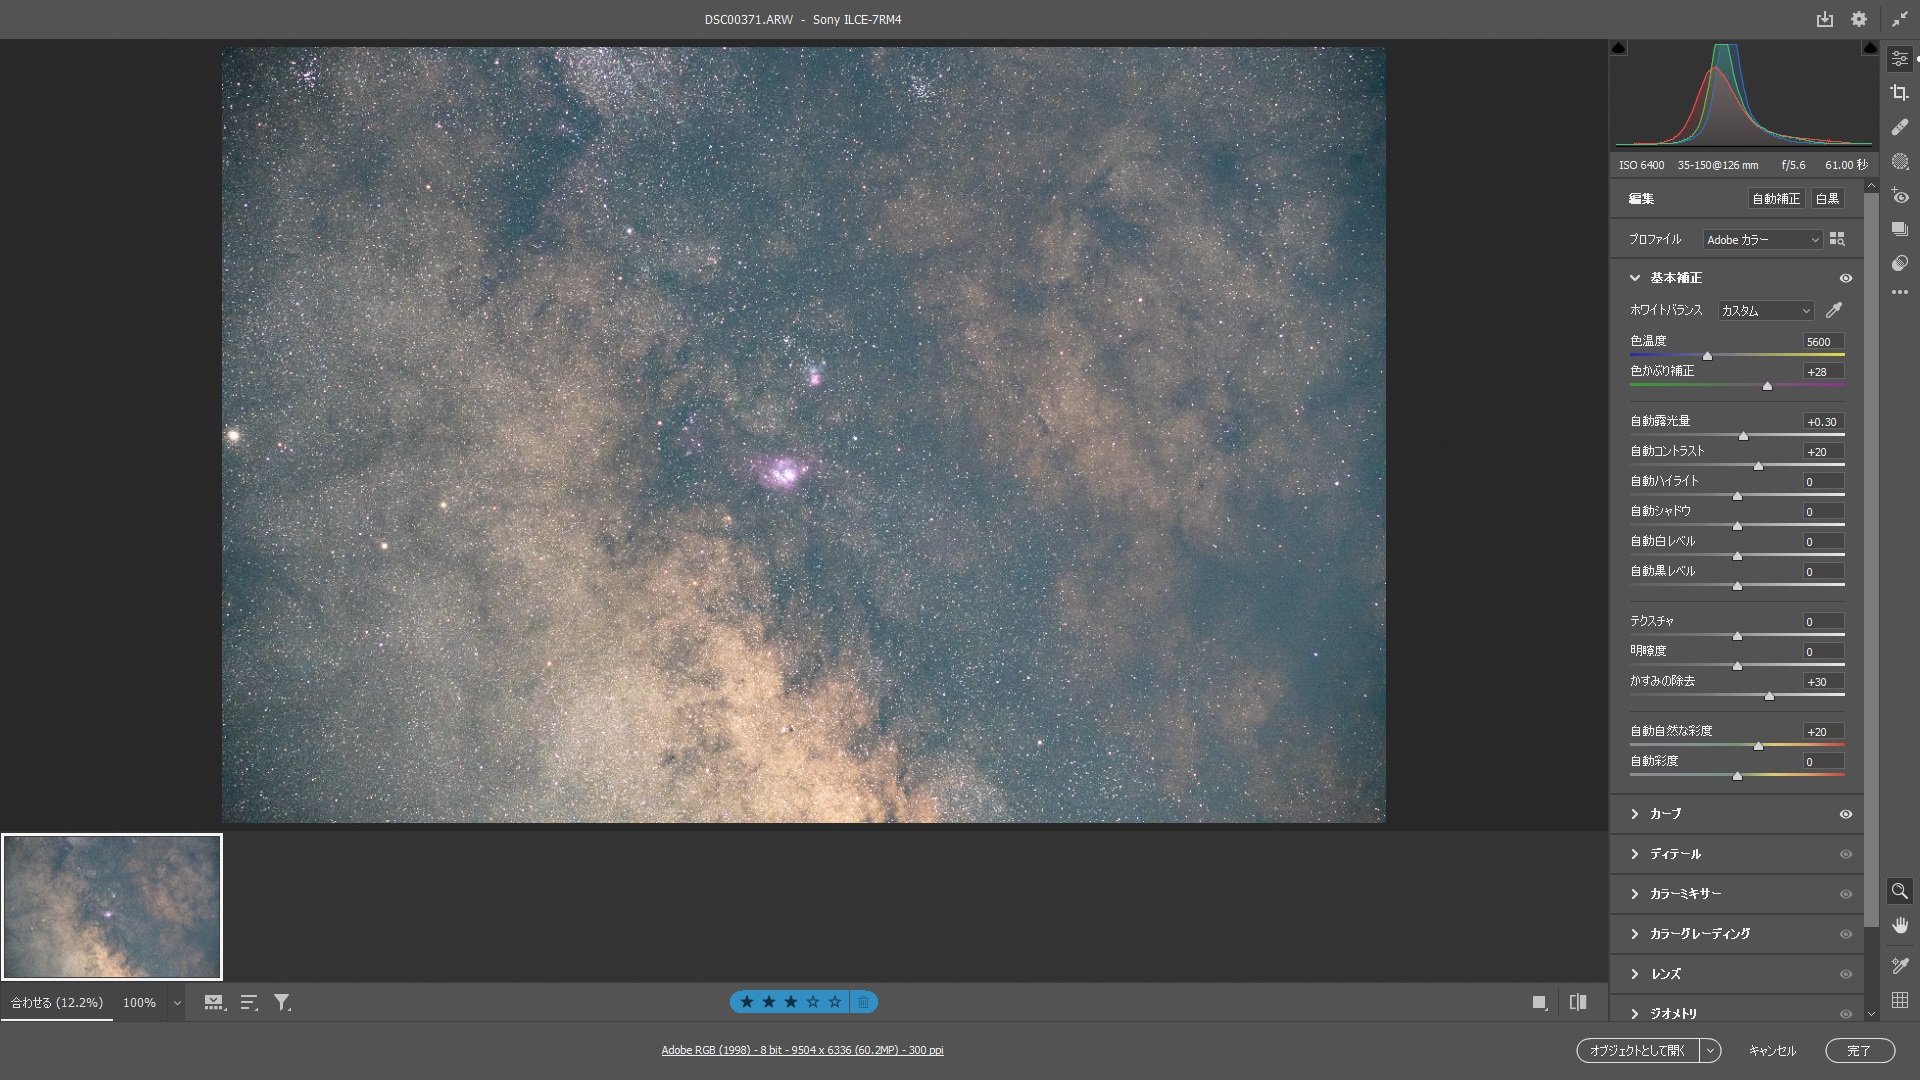The image size is (1920, 1080).
Task: Select the Crop tool in right toolbar
Action: [1899, 93]
